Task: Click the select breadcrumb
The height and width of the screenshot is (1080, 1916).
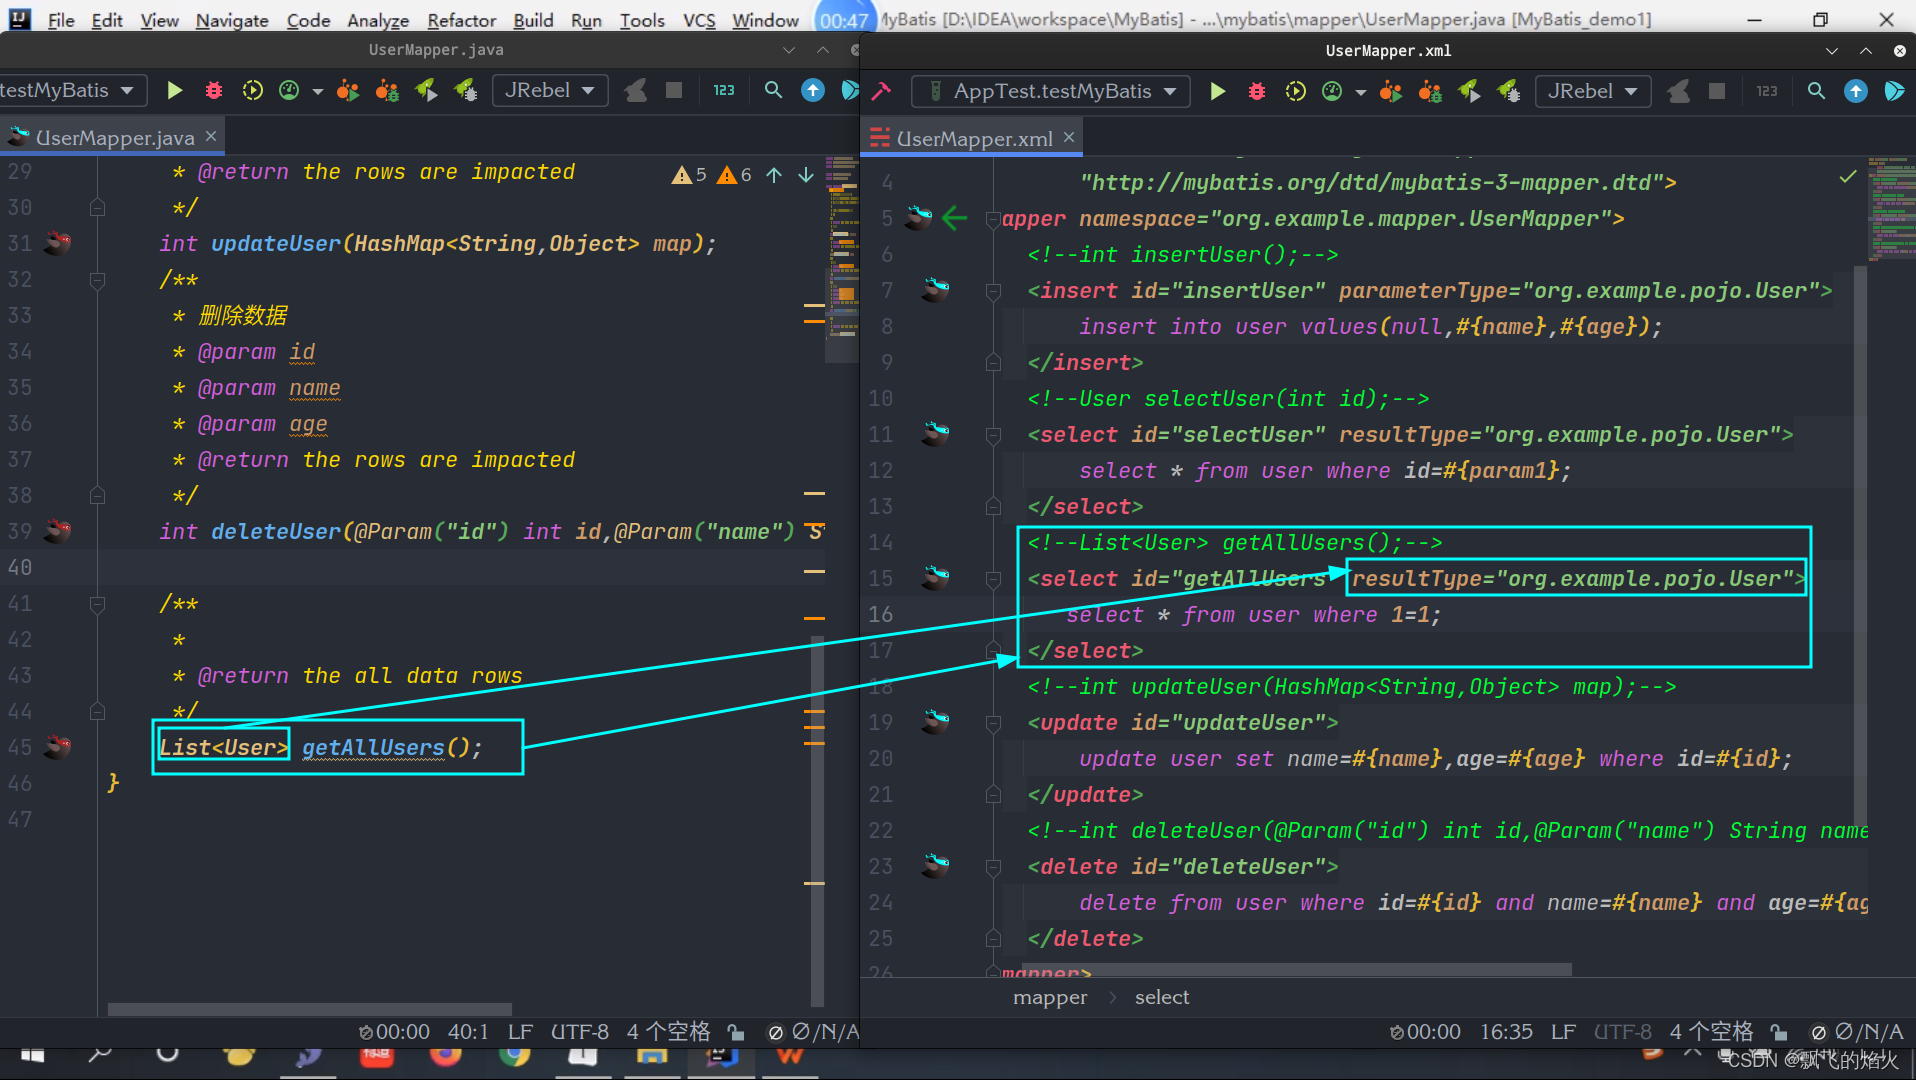Action: (x=1162, y=997)
